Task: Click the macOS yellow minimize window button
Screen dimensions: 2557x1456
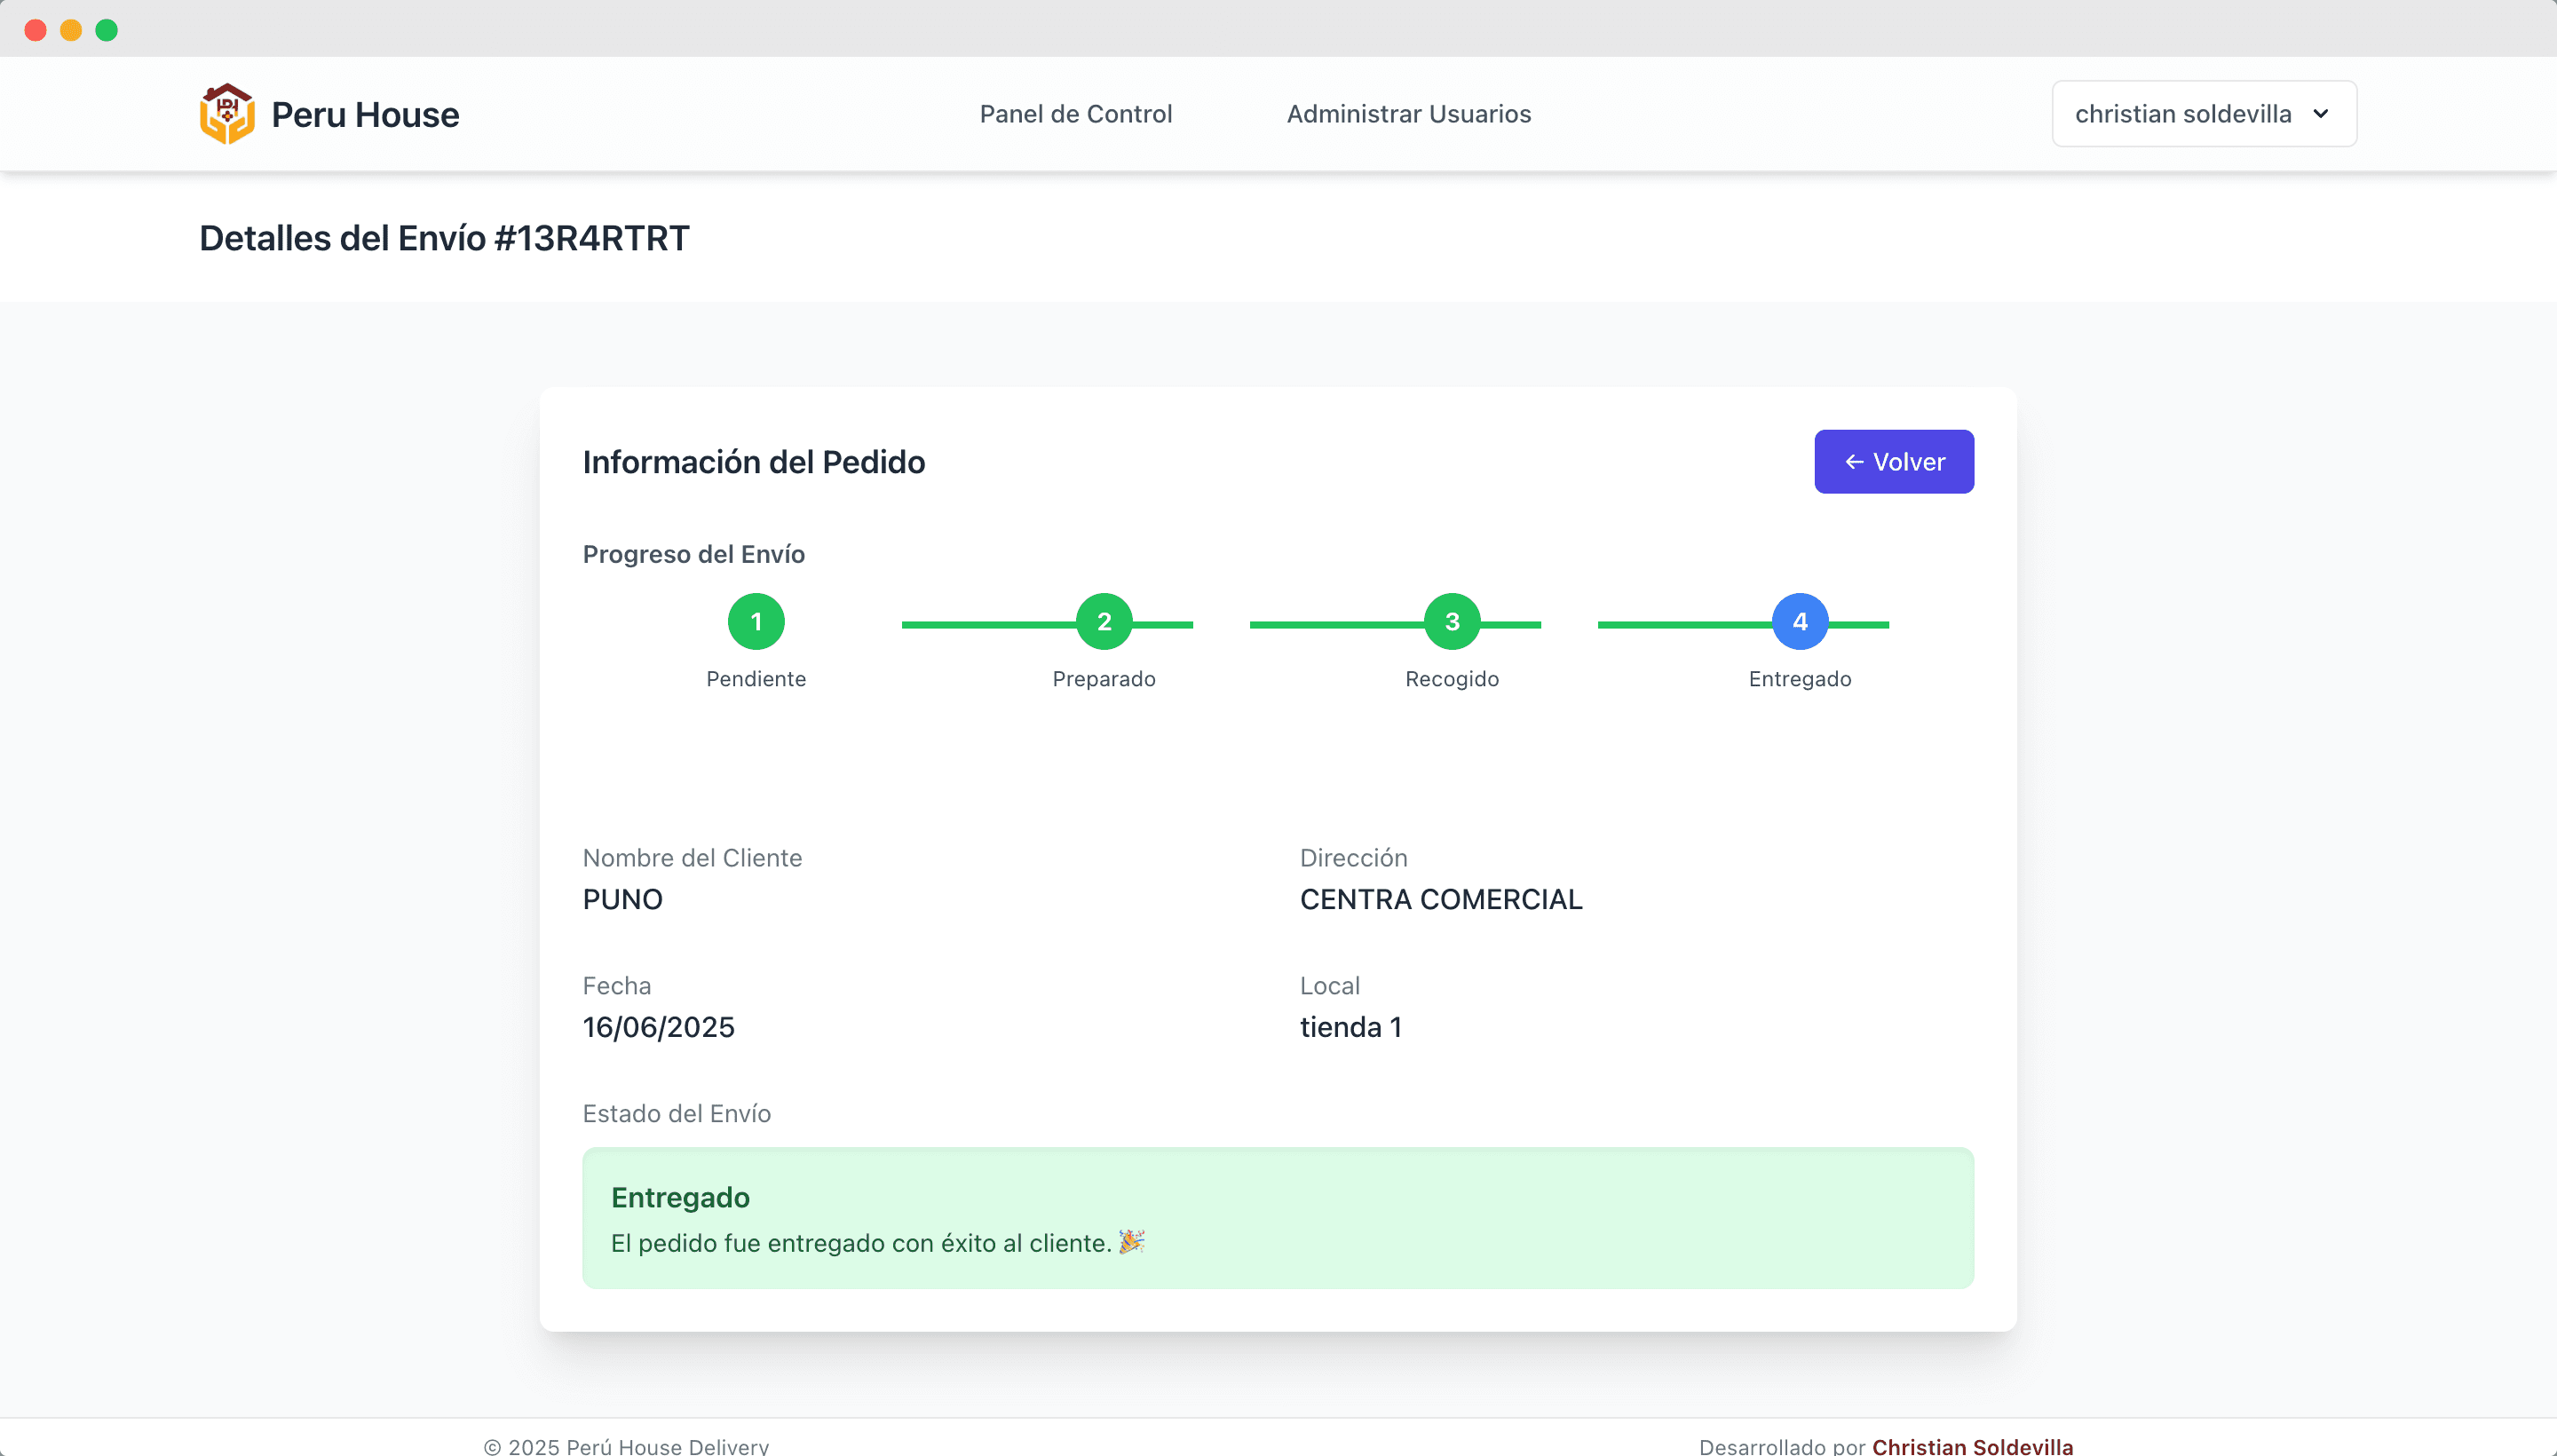Action: (x=71, y=30)
